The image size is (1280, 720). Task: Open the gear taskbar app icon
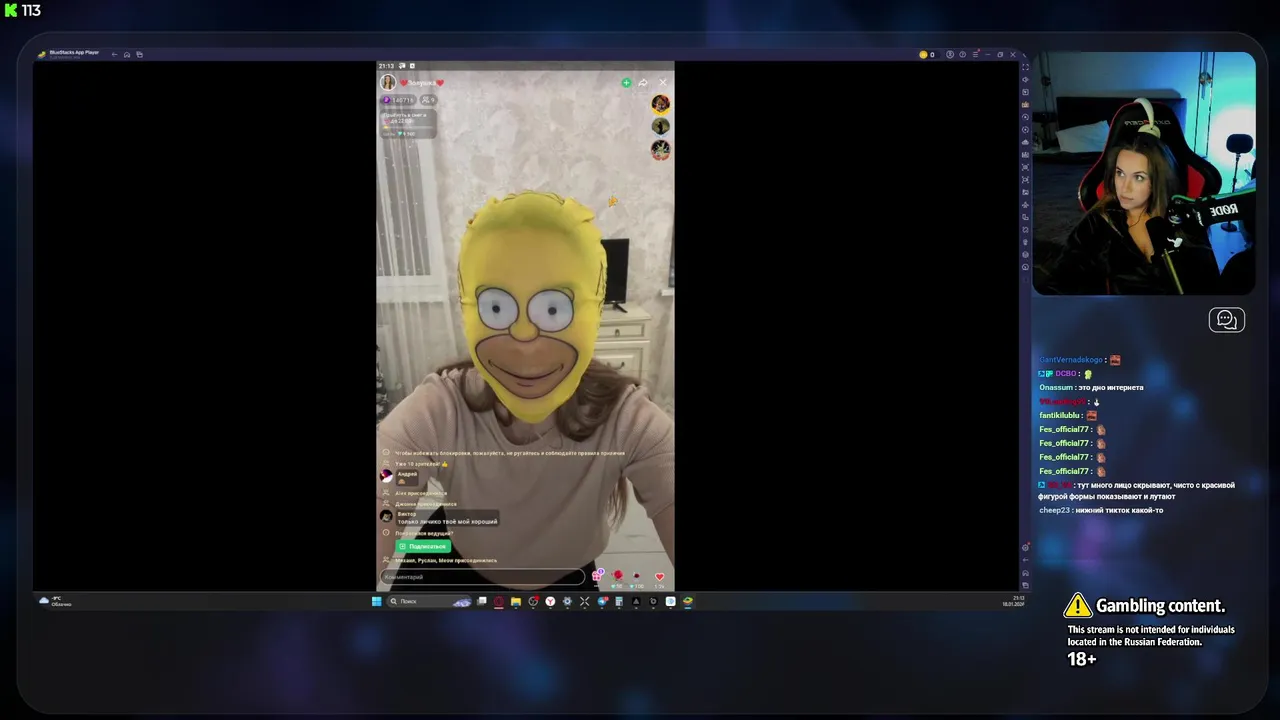(567, 601)
